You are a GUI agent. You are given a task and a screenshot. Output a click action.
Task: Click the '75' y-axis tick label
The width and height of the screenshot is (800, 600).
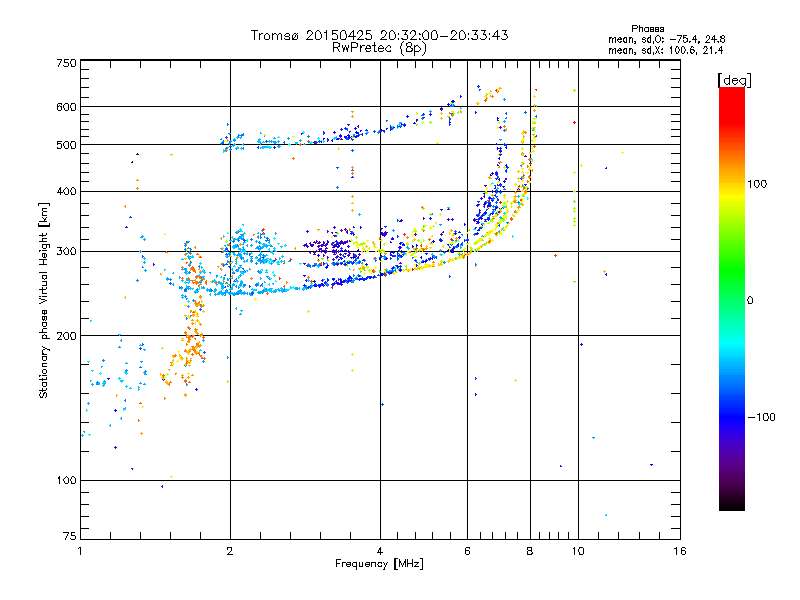coord(70,536)
